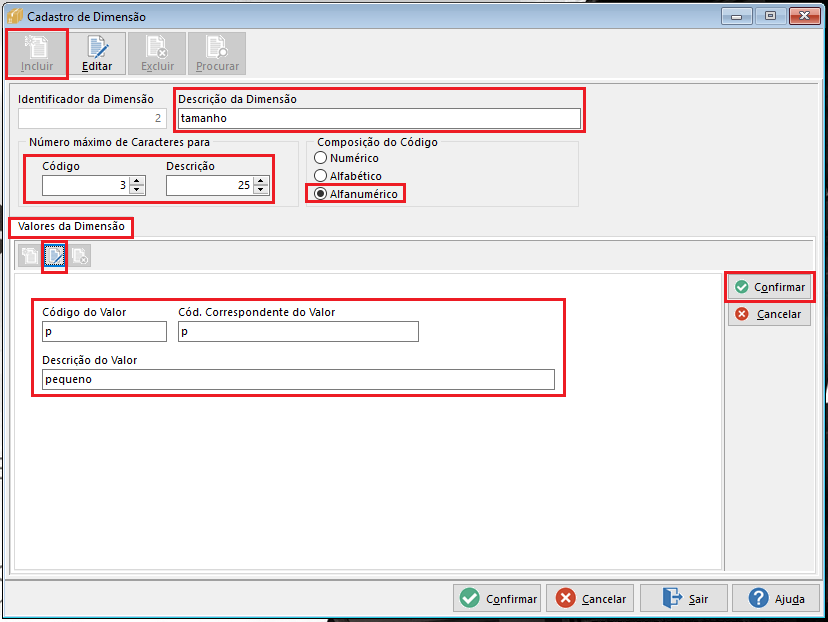Open the Valores da Dimensão tab
Image resolution: width=828 pixels, height=622 pixels.
(x=71, y=227)
